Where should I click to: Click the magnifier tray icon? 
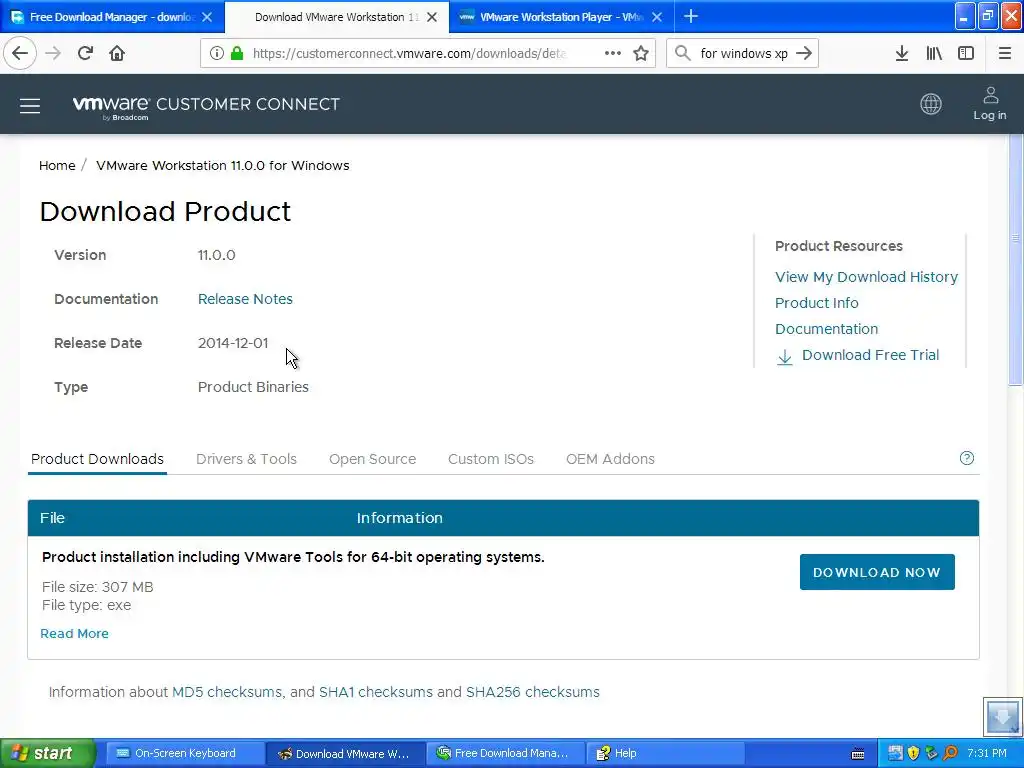[950, 753]
